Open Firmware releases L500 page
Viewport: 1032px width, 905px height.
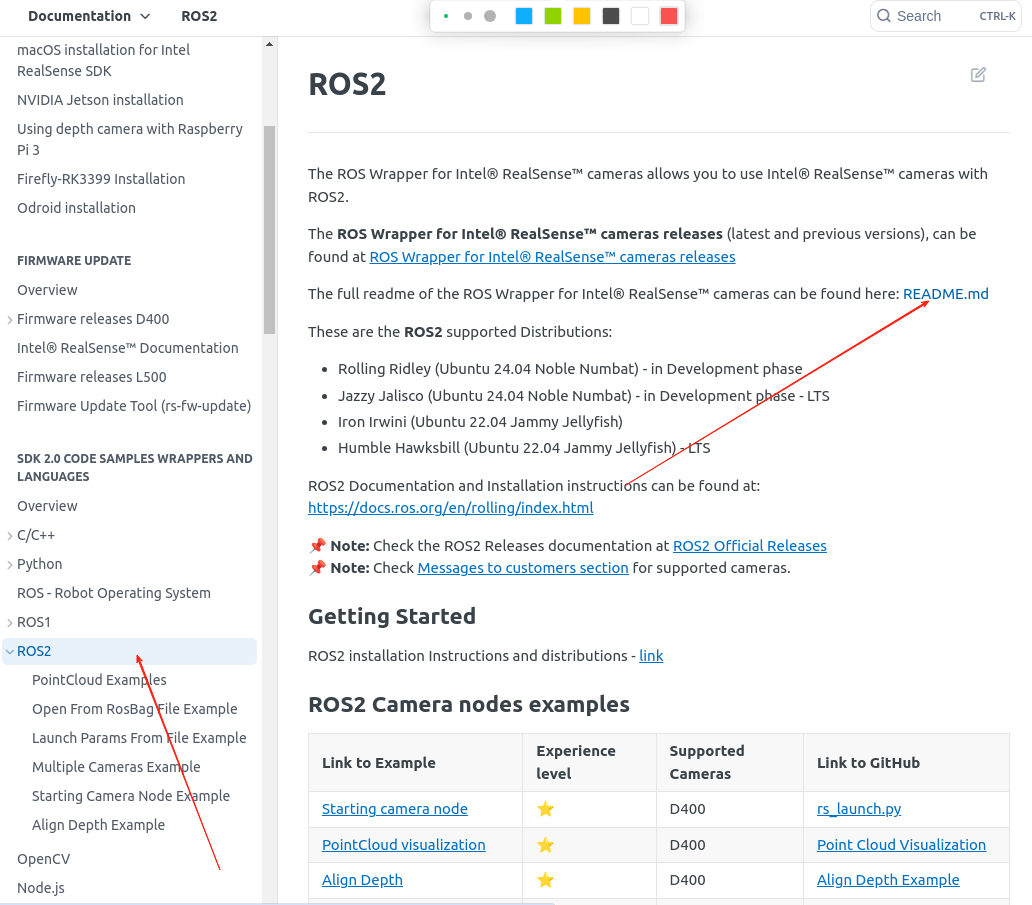[91, 377]
